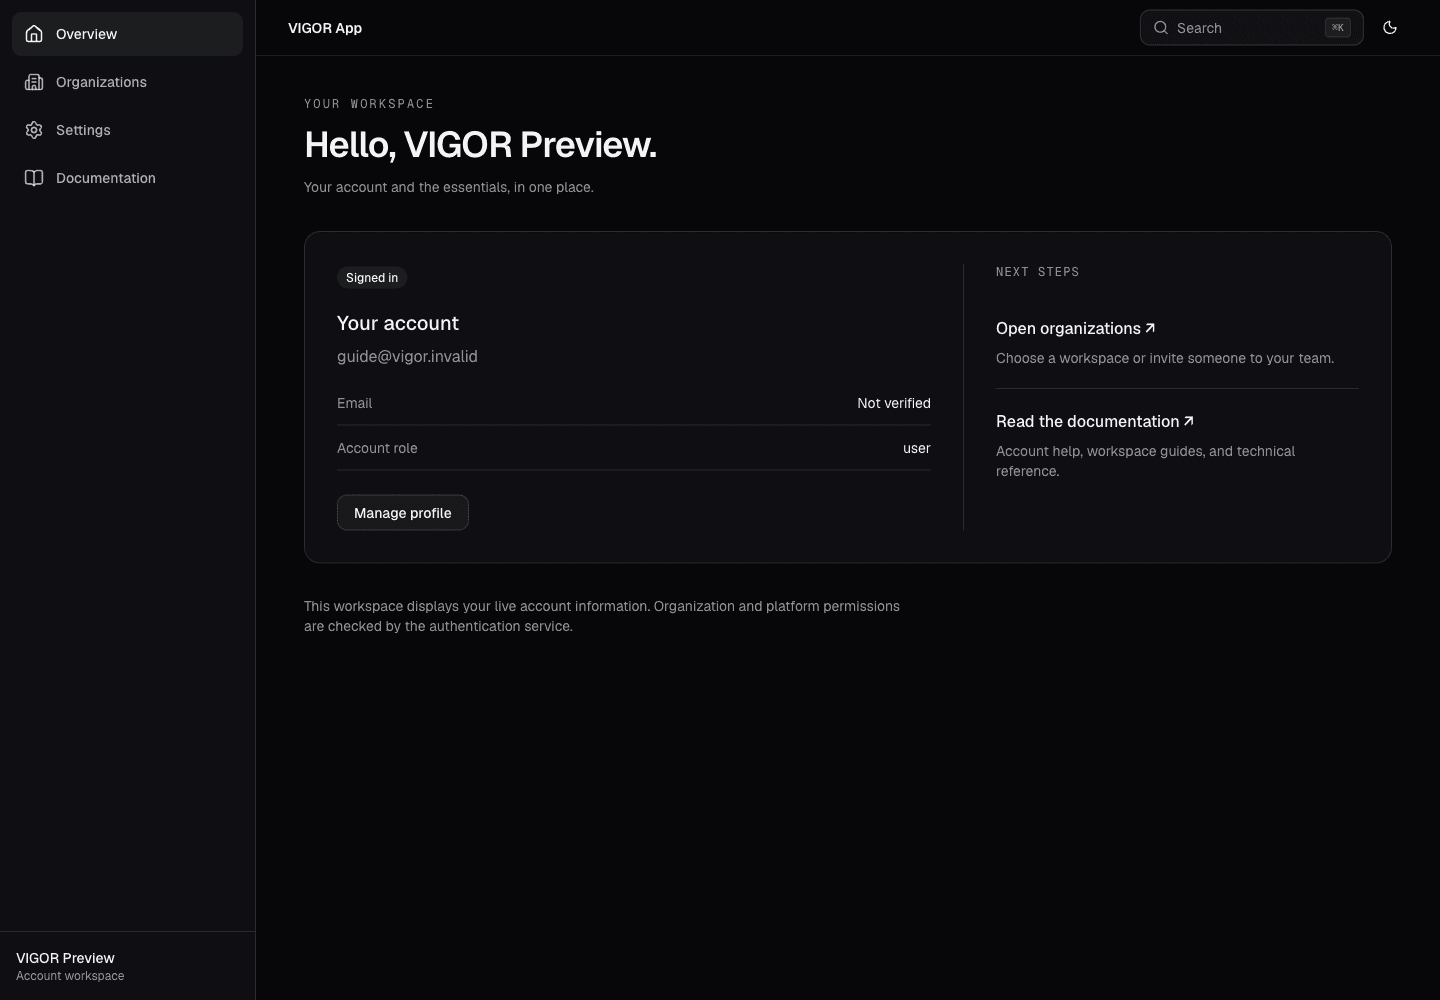Open the Overview sidebar item
The height and width of the screenshot is (1000, 1440).
[x=127, y=34]
